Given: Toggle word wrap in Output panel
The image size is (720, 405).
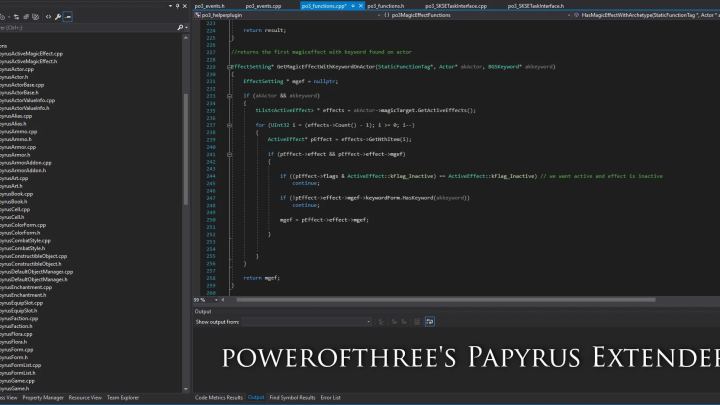Looking at the screenshot, I should tap(429, 322).
